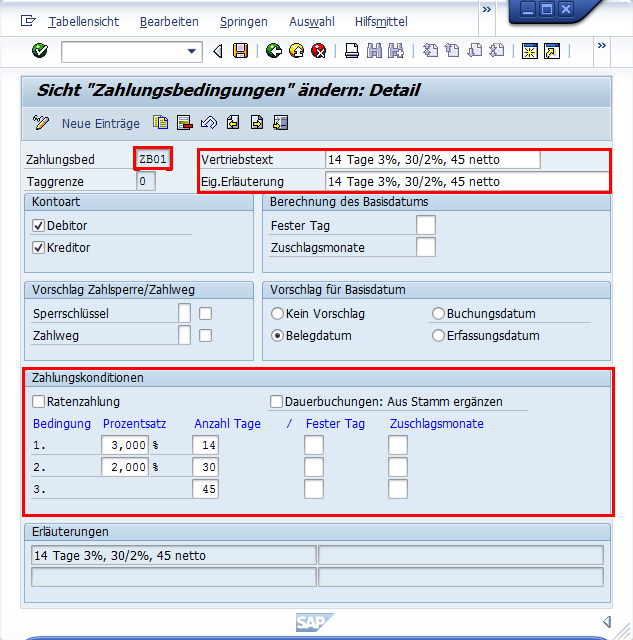633x640 pixels.
Task: Open the command field dropdown
Action: point(191,51)
